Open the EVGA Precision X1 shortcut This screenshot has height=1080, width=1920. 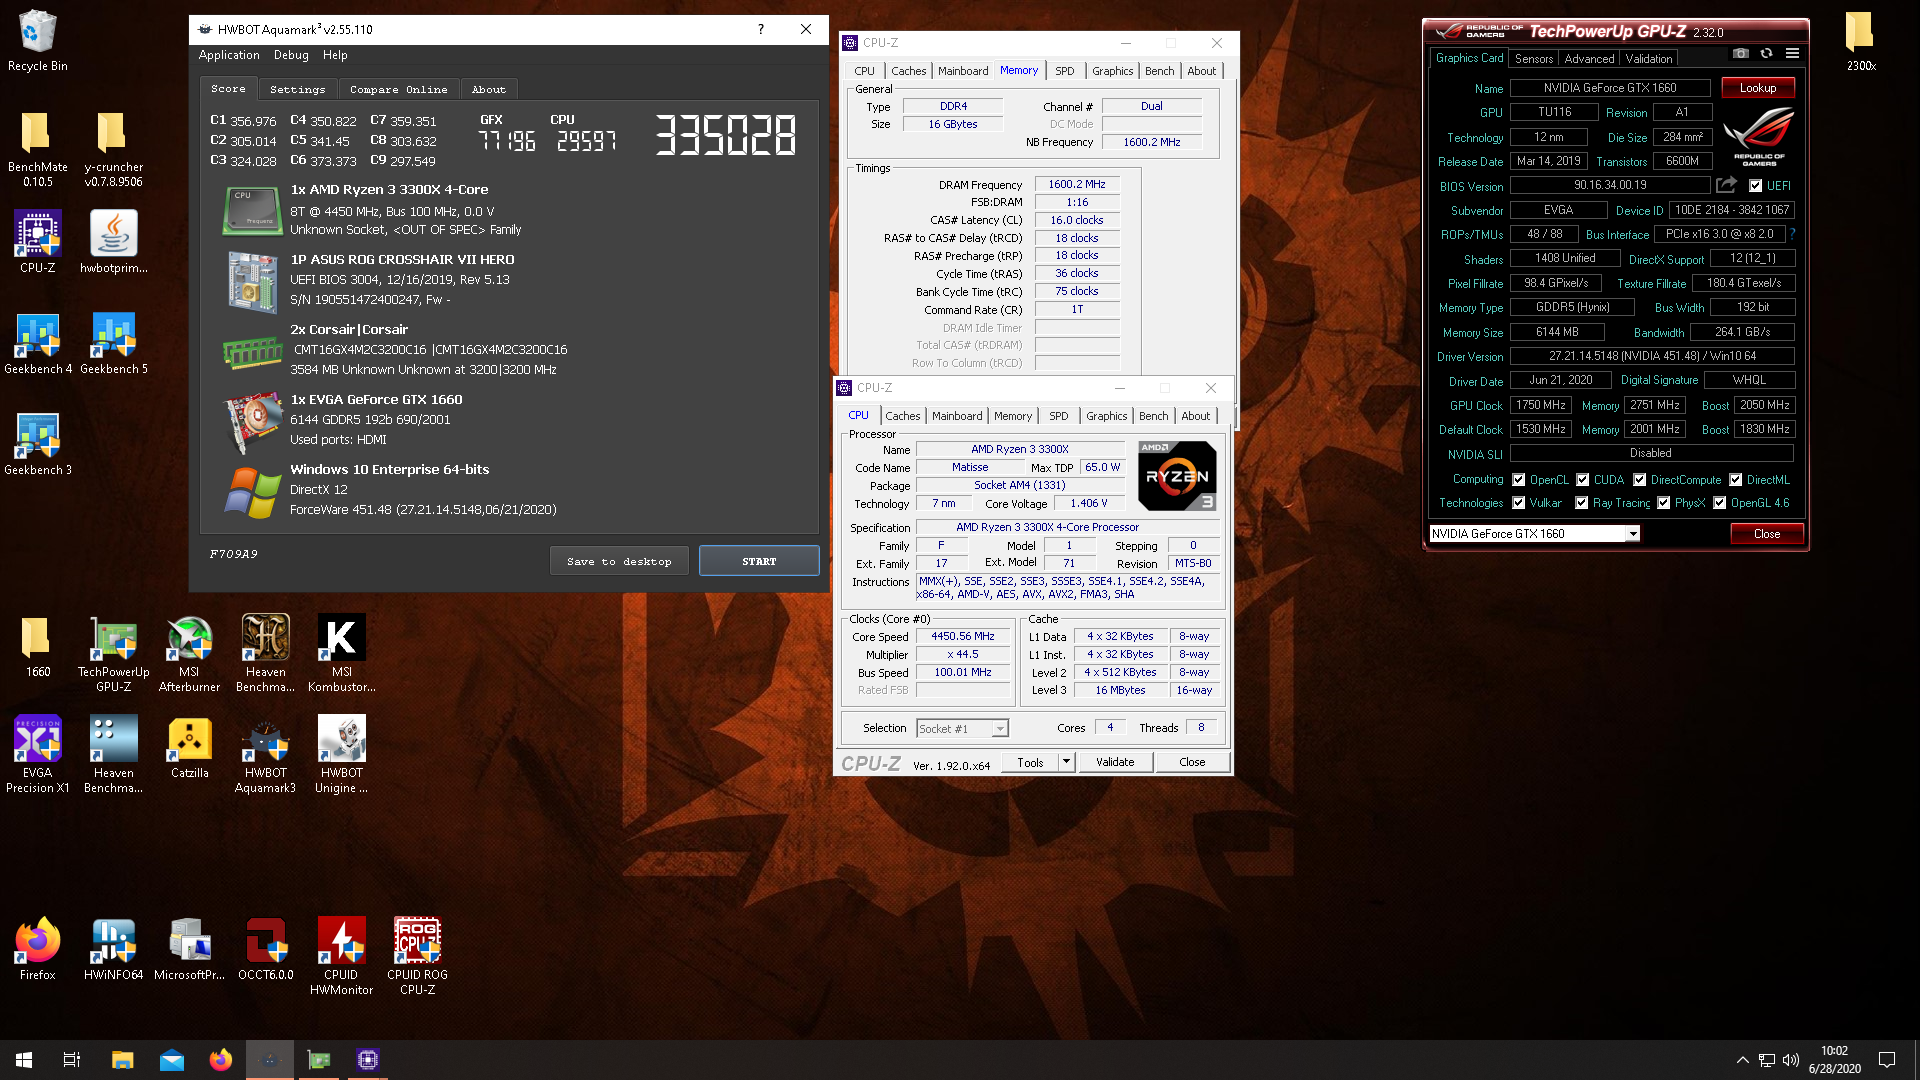pos(37,754)
